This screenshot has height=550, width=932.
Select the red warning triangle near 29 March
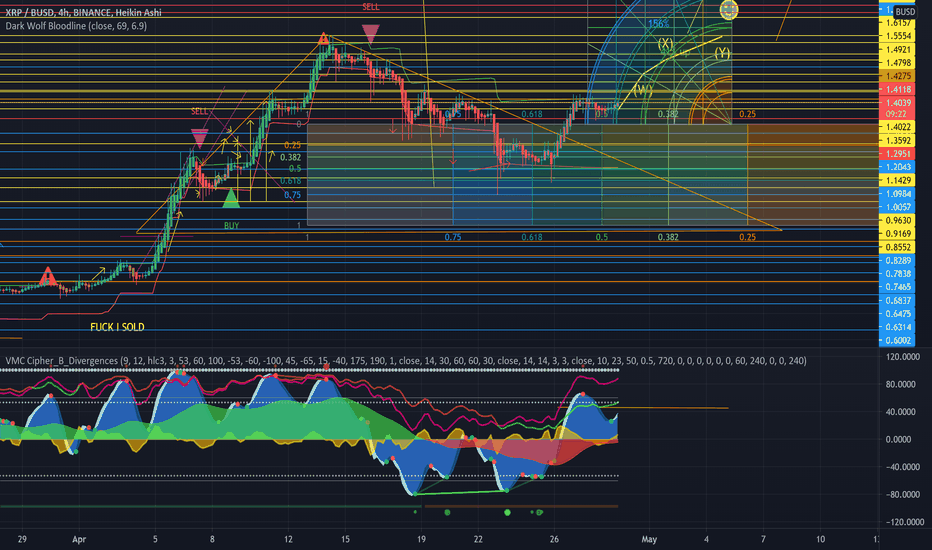[48, 276]
